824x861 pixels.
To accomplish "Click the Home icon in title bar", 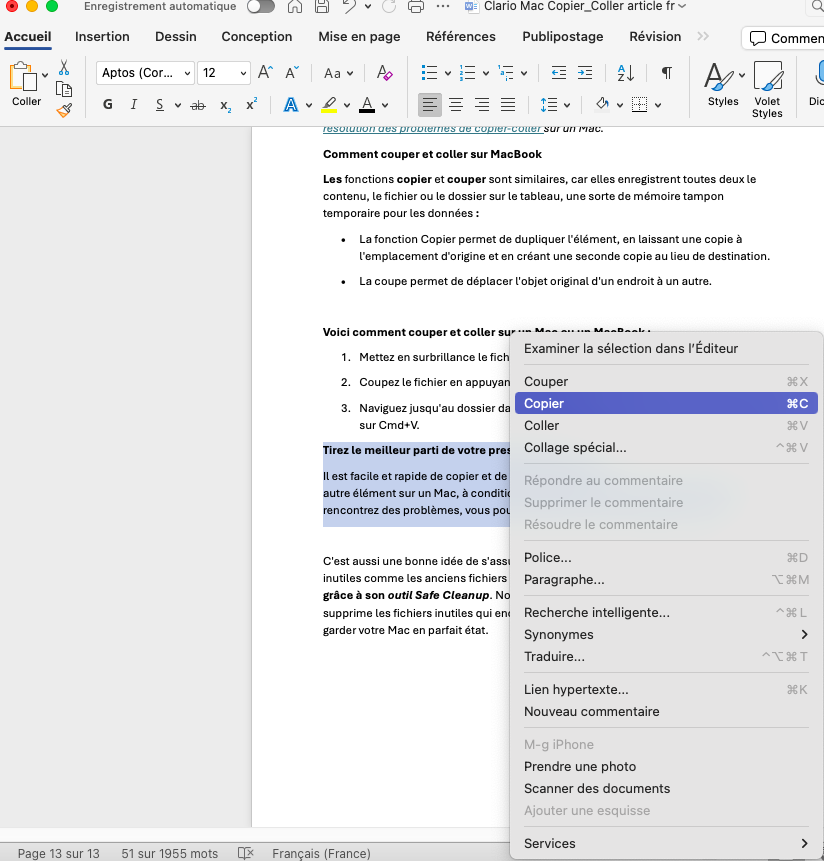I will coord(295,7).
